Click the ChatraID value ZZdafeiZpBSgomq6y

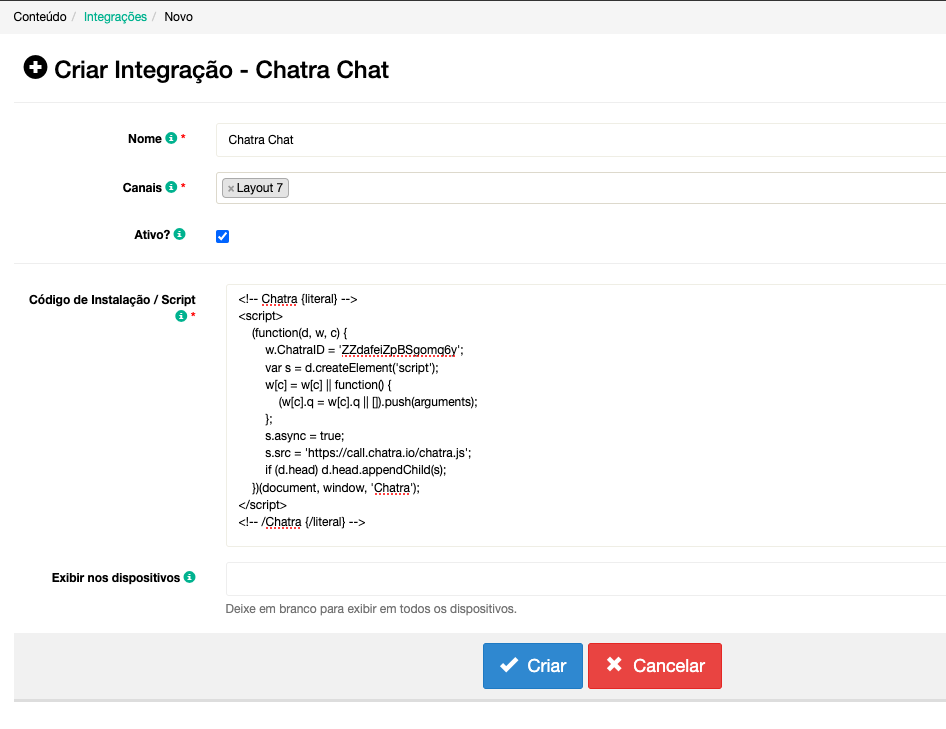pyautogui.click(x=399, y=350)
